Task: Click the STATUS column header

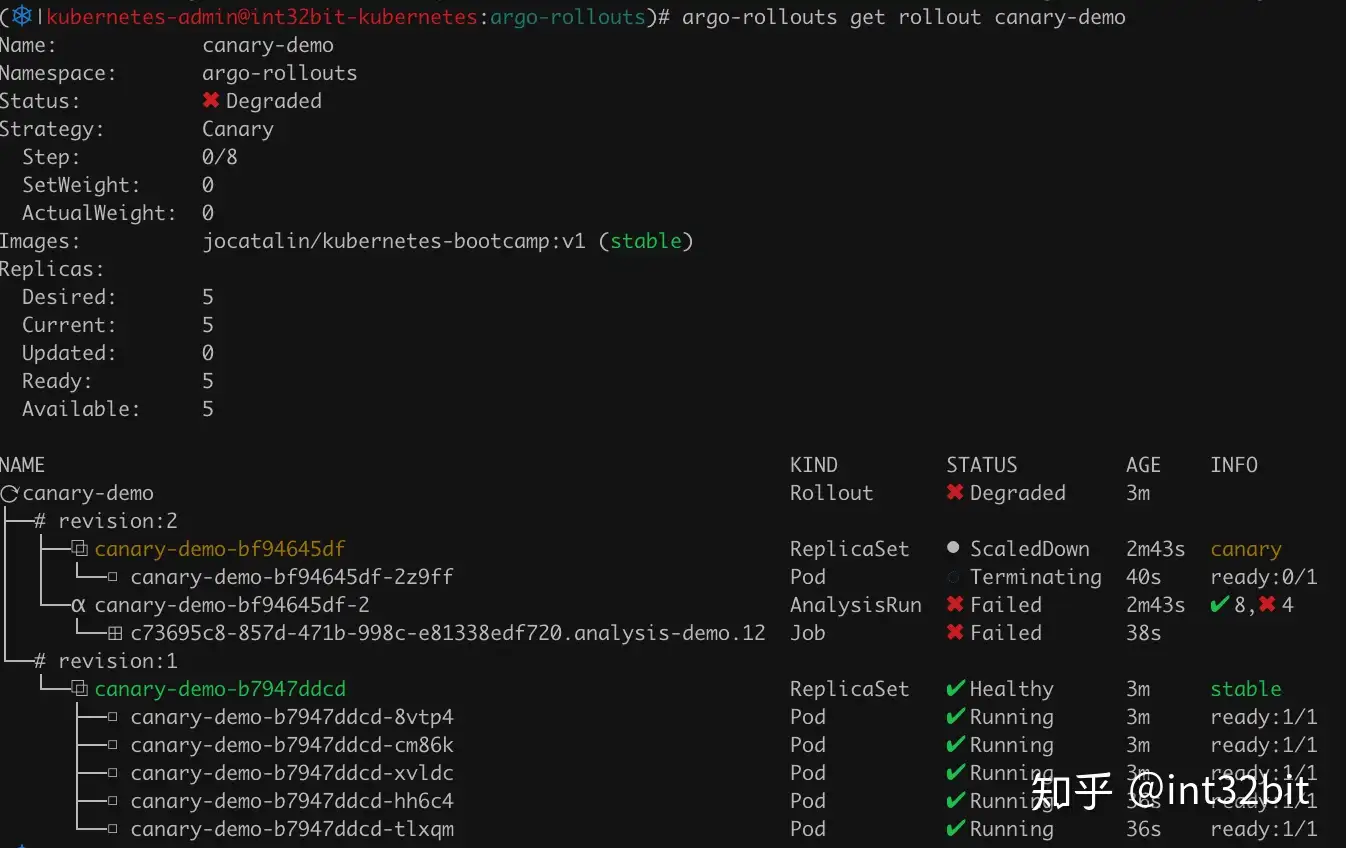Action: point(982,465)
